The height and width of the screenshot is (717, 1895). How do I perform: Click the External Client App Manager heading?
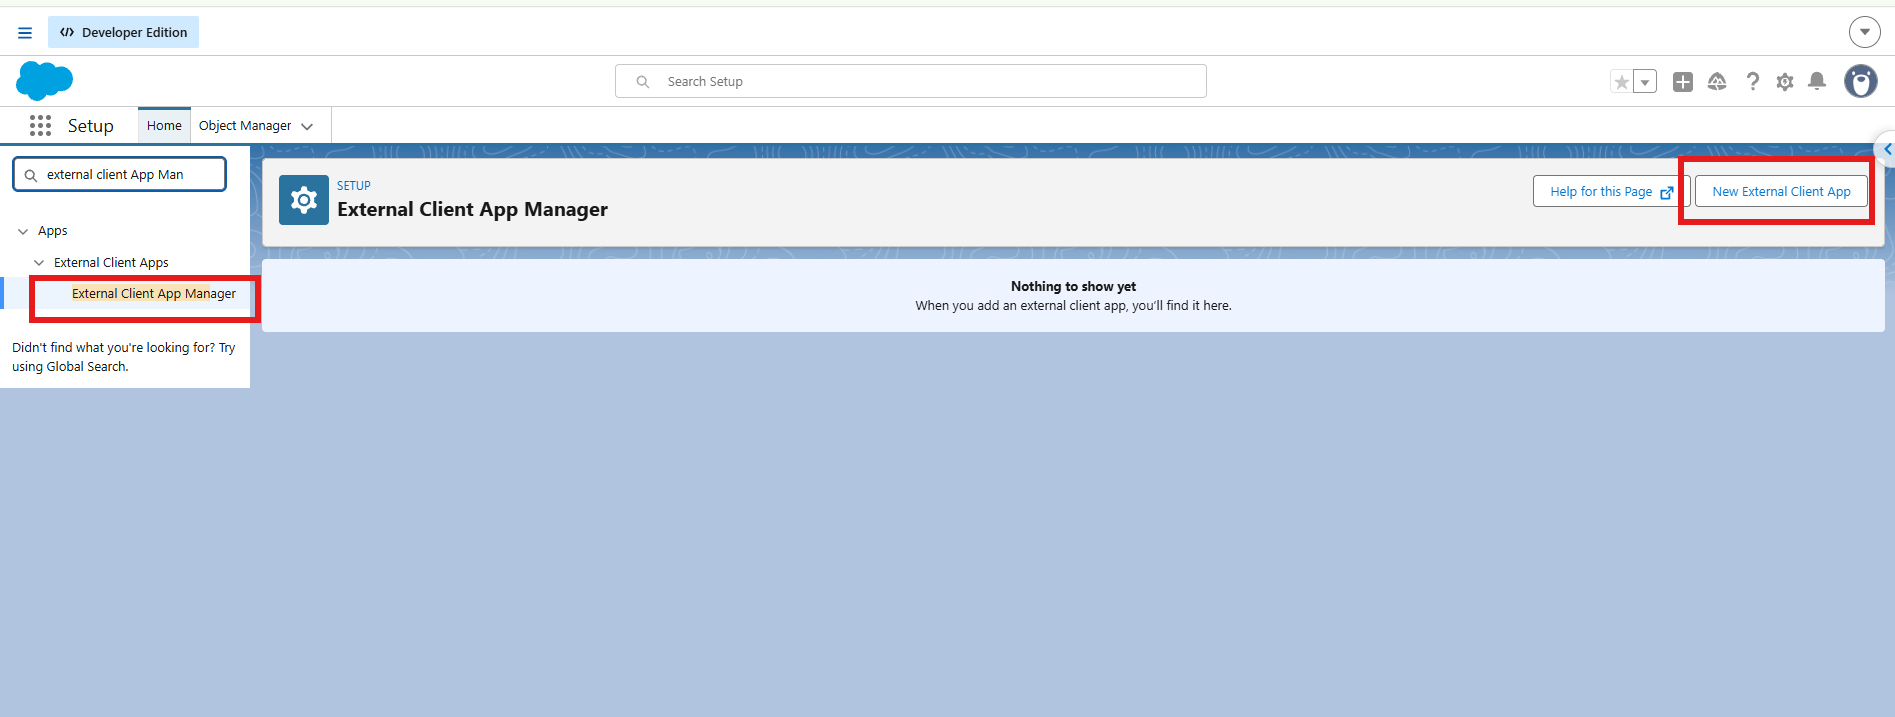coord(472,209)
